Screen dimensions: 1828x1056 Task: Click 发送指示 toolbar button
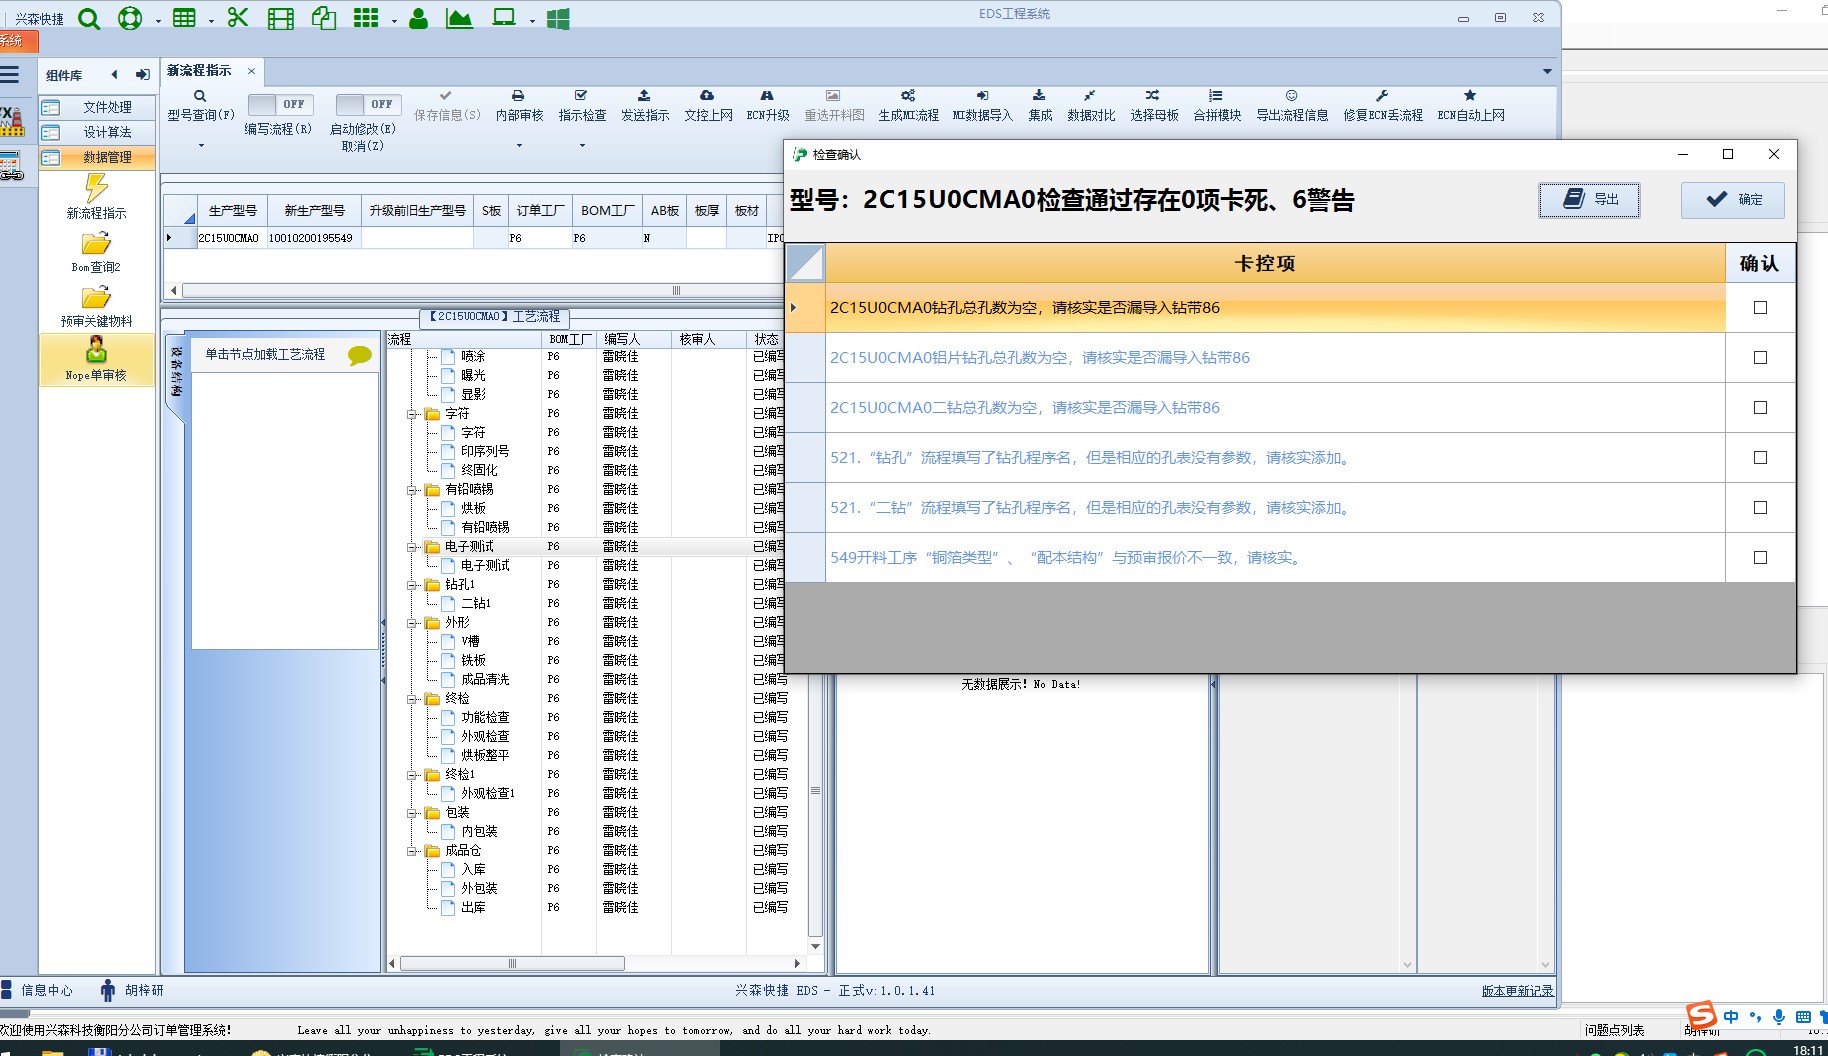tap(645, 105)
